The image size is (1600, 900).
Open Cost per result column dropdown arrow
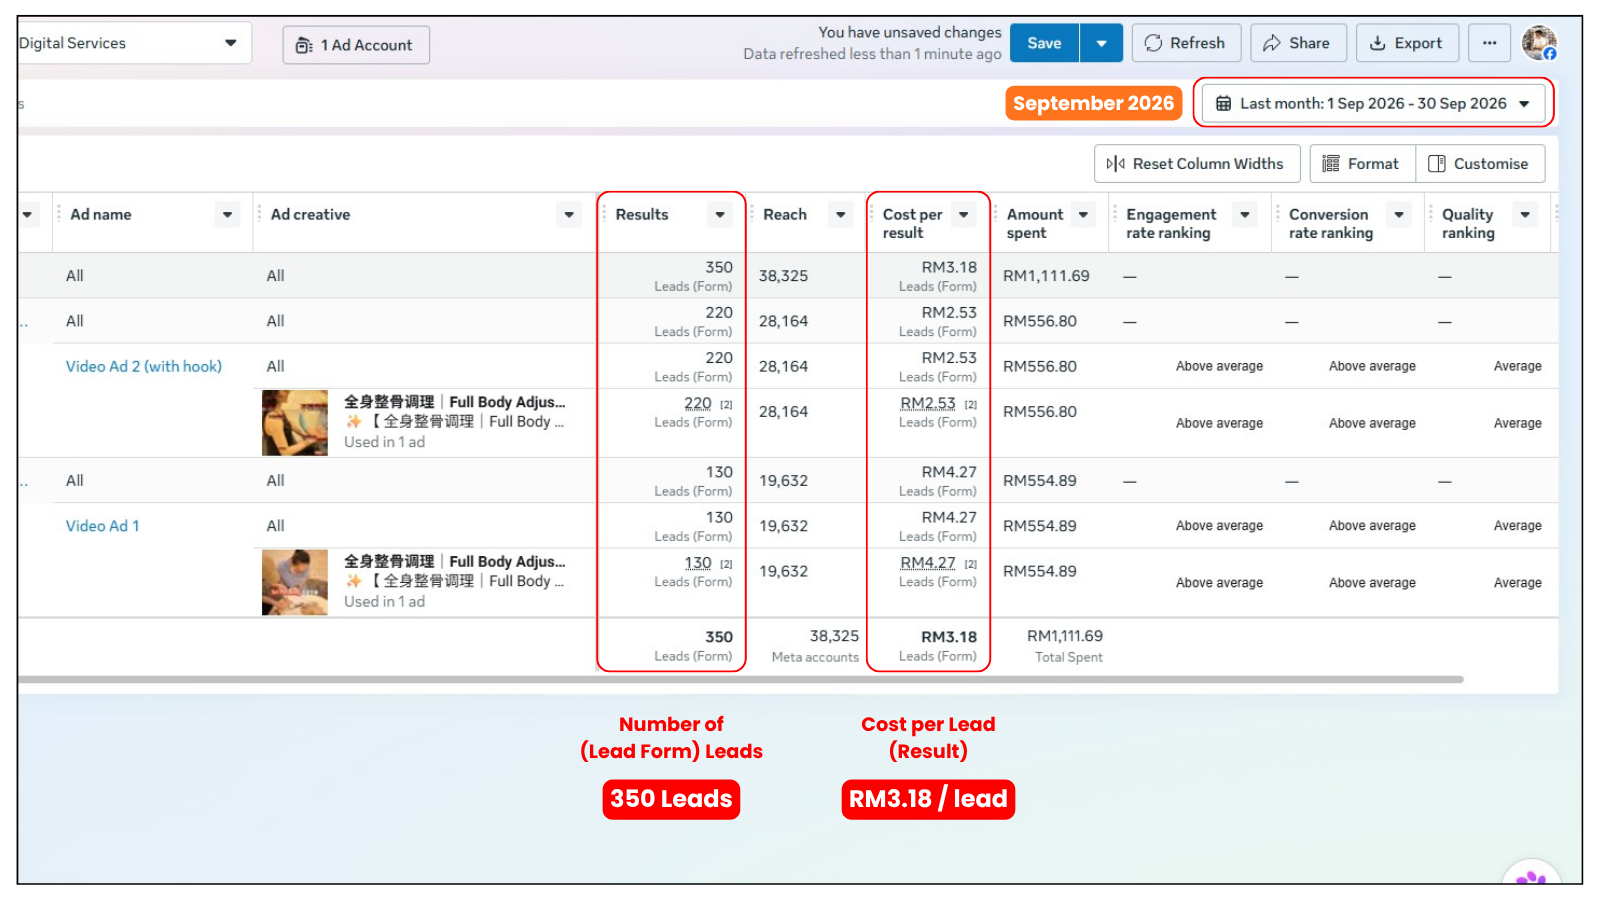coord(964,215)
